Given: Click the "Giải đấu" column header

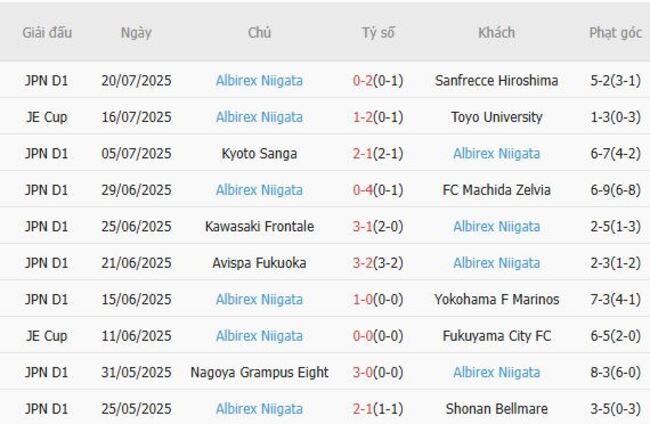Looking at the screenshot, I should [x=47, y=32].
